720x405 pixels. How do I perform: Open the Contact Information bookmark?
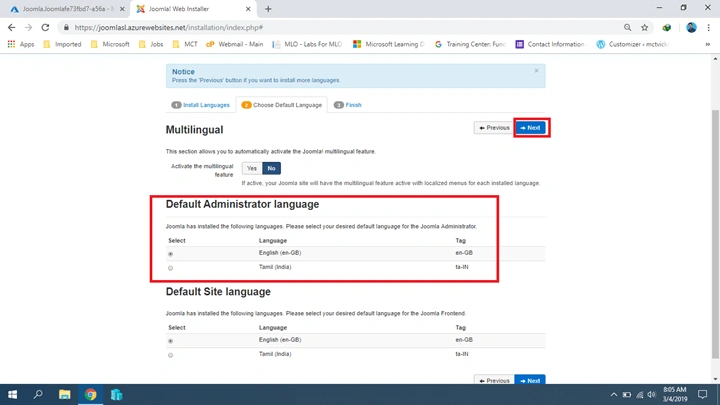click(x=550, y=44)
